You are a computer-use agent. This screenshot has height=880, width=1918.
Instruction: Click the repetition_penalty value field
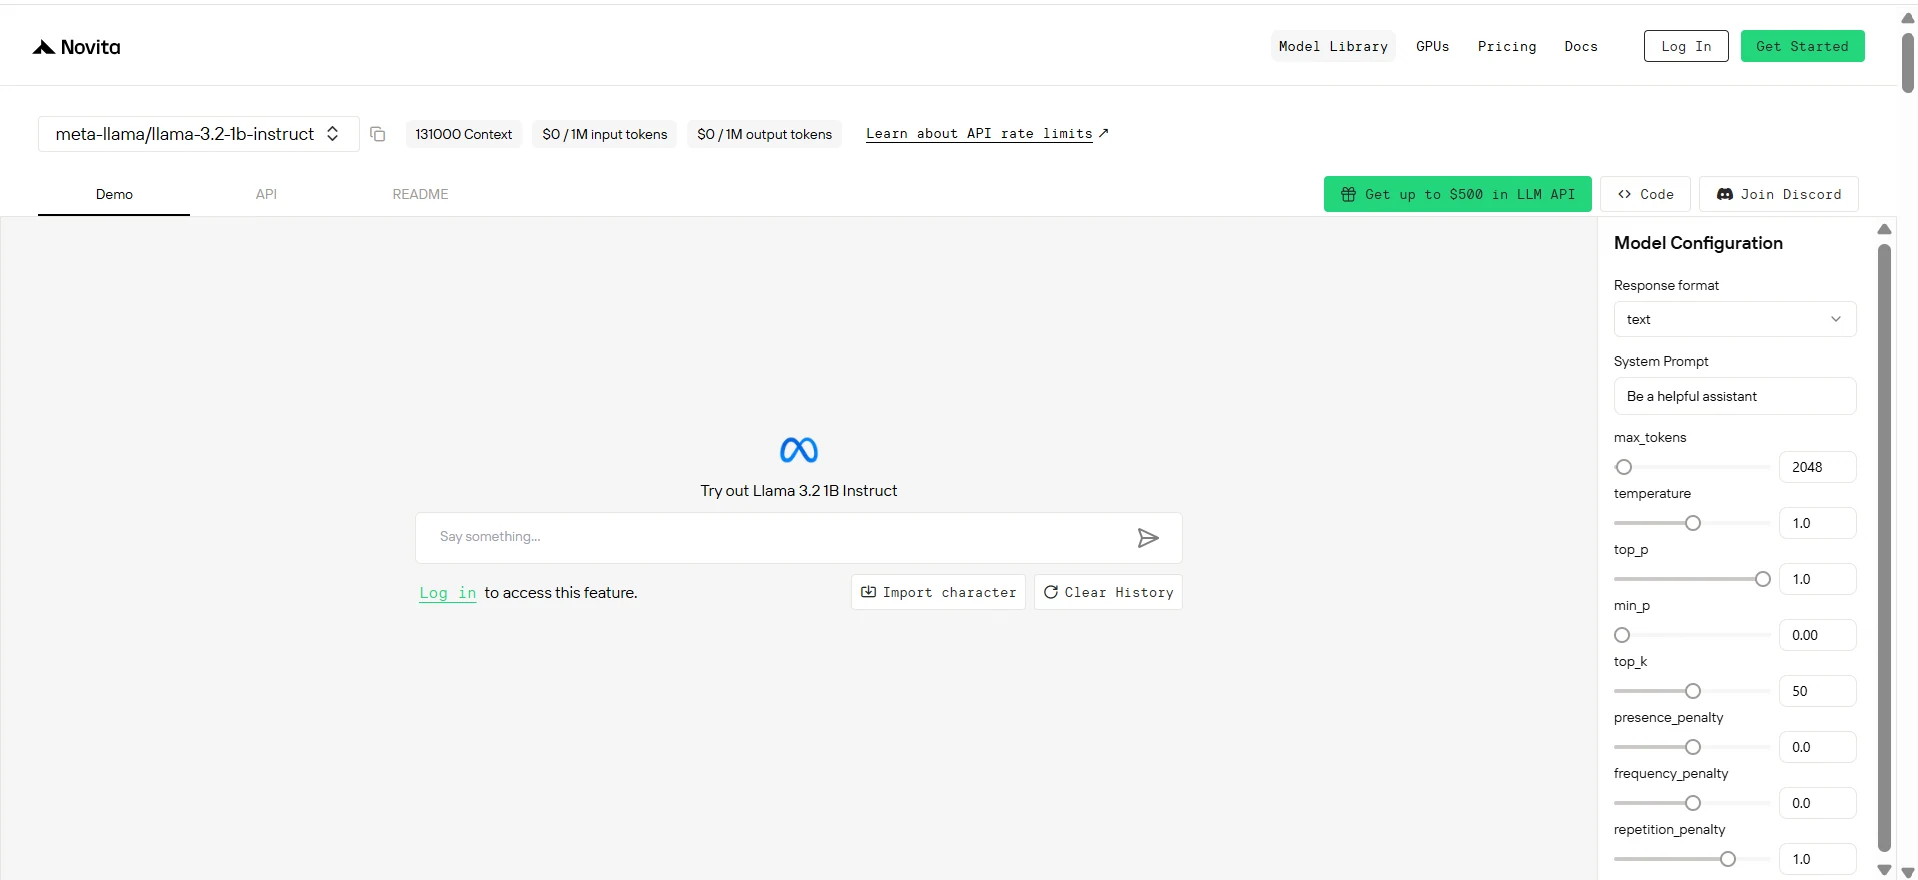tap(1817, 859)
